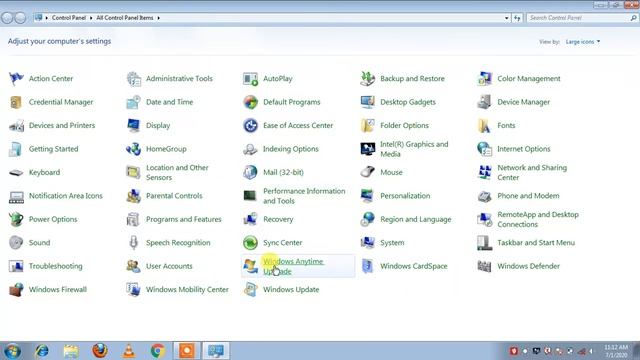Click the address bar refresh button
This screenshot has height=360, width=640.
coord(517,18)
